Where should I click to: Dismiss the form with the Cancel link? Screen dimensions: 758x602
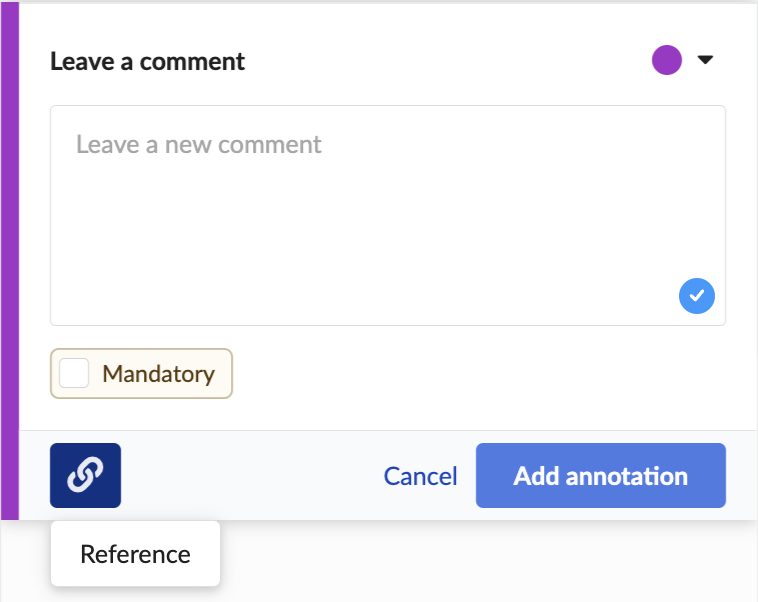(x=420, y=476)
